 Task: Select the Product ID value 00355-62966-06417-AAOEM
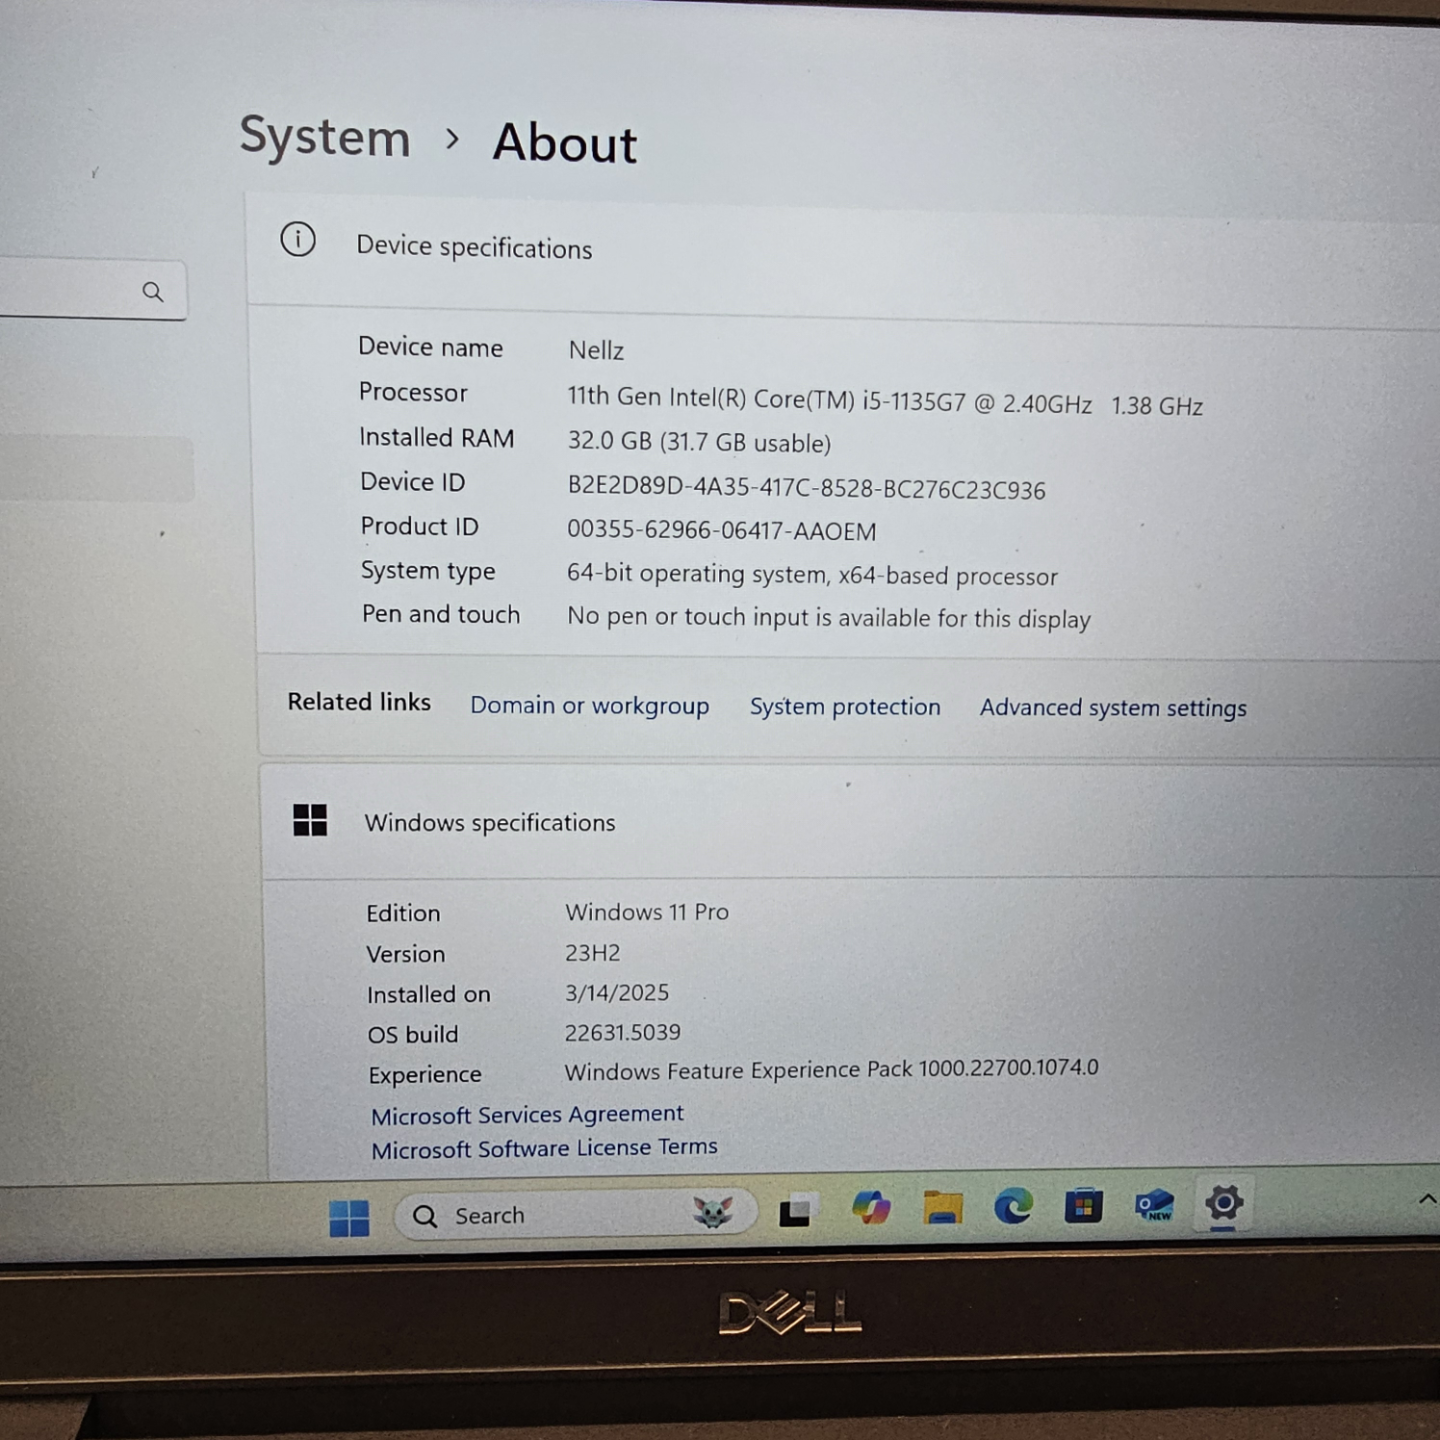tap(721, 530)
